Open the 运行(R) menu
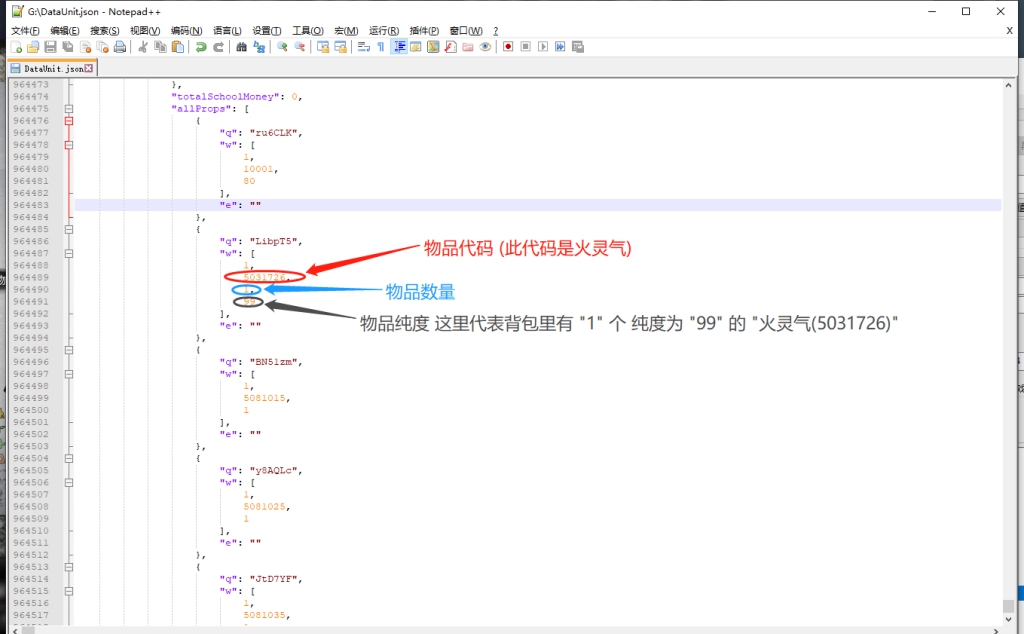 [384, 31]
